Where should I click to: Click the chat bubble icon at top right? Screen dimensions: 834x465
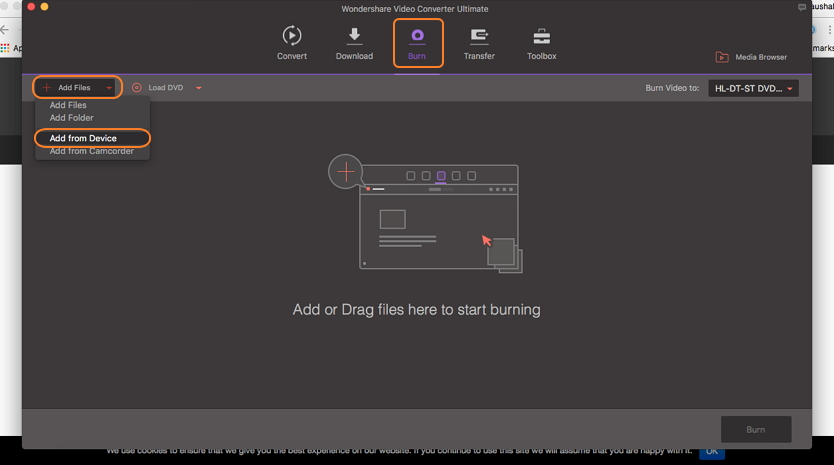[x=802, y=8]
